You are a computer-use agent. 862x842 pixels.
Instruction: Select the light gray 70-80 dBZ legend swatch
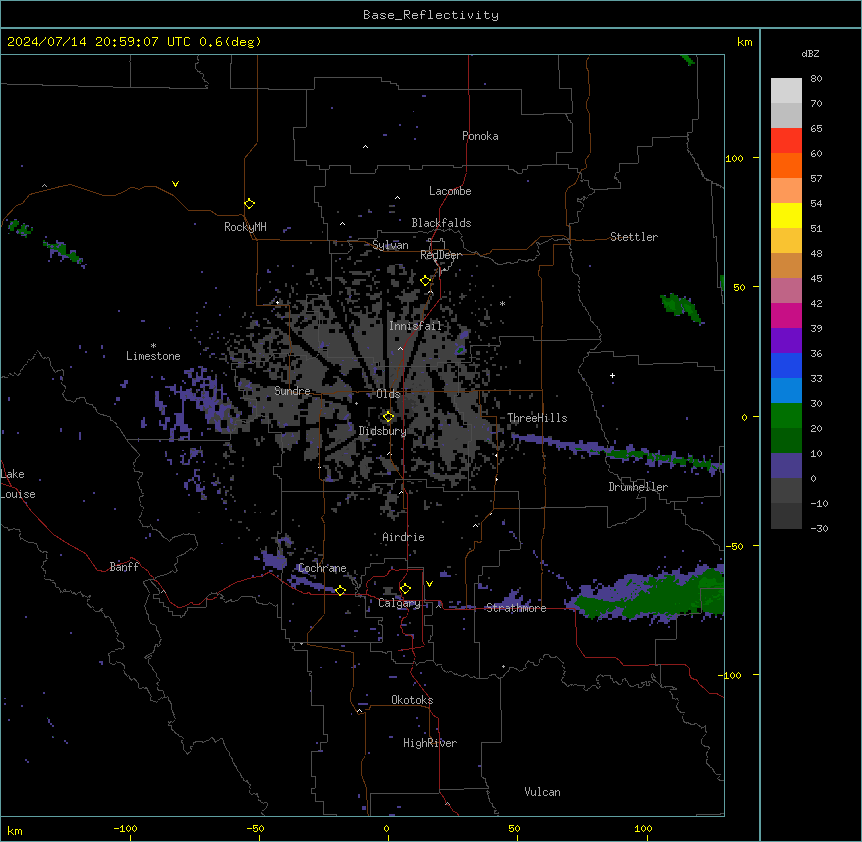point(786,91)
